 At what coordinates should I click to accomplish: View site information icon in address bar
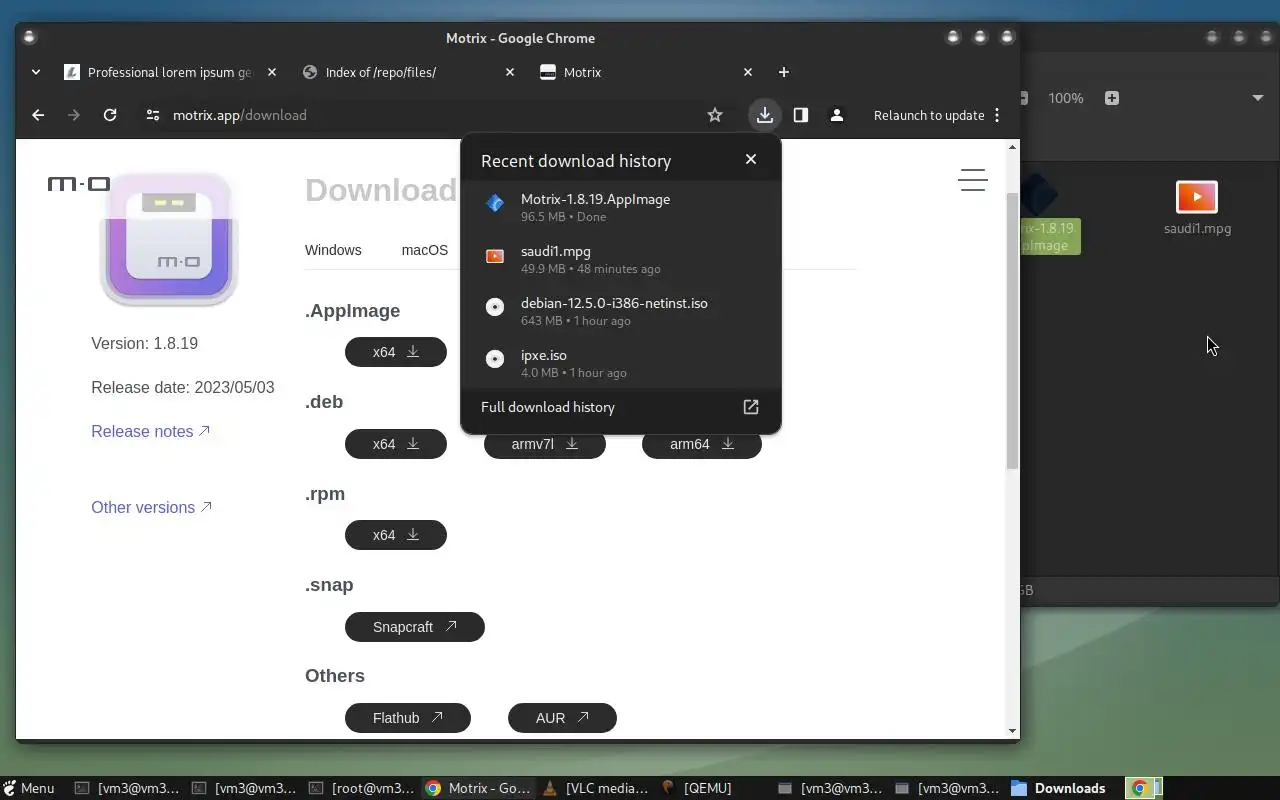(x=152, y=115)
